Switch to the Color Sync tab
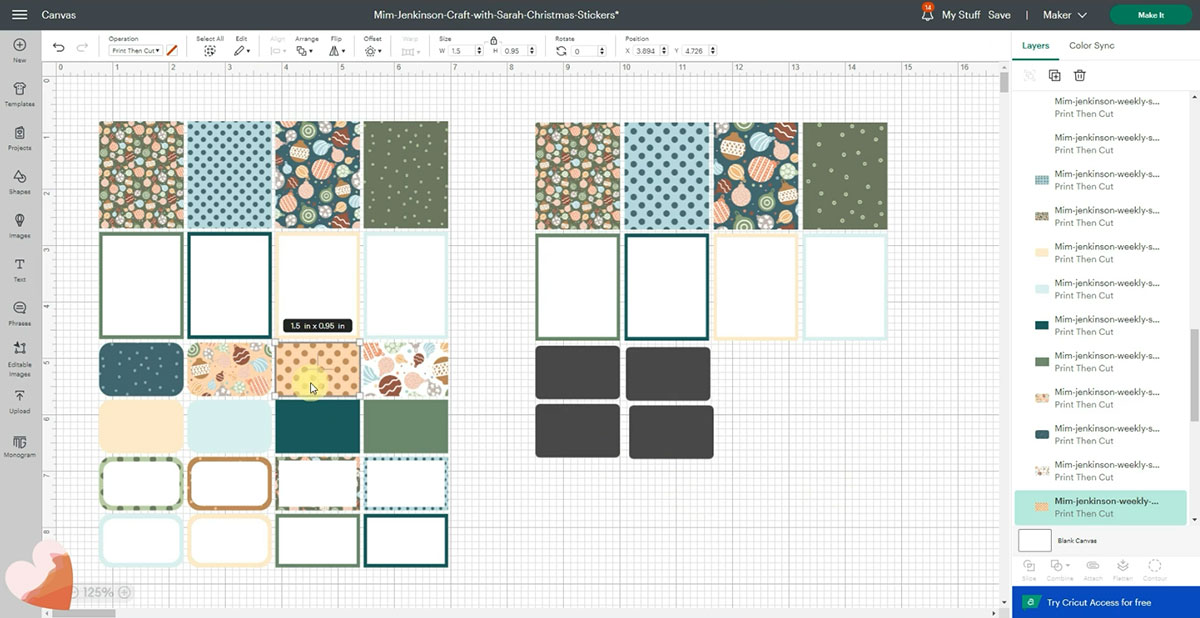The width and height of the screenshot is (1200, 618). (1091, 46)
